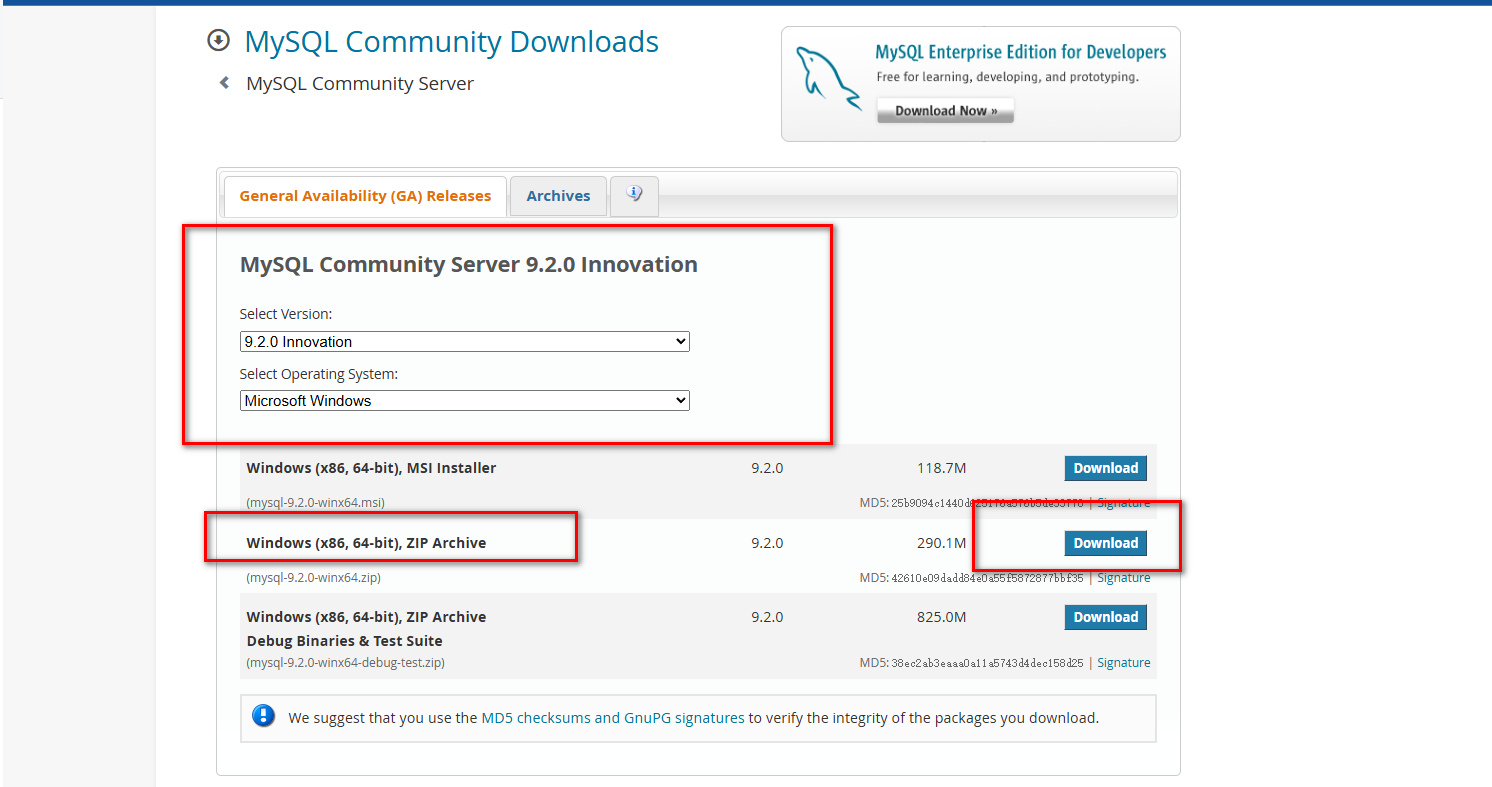1492x787 pixels.
Task: Open the Select Operating System dropdown
Action: [465, 401]
